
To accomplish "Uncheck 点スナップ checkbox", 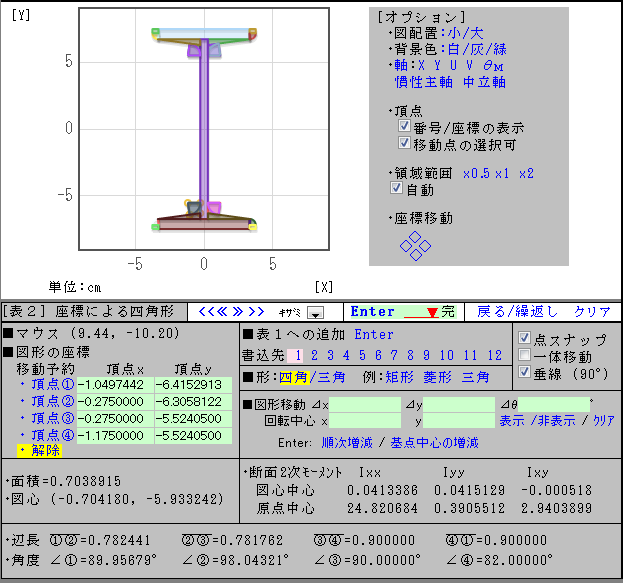I will tap(526, 338).
